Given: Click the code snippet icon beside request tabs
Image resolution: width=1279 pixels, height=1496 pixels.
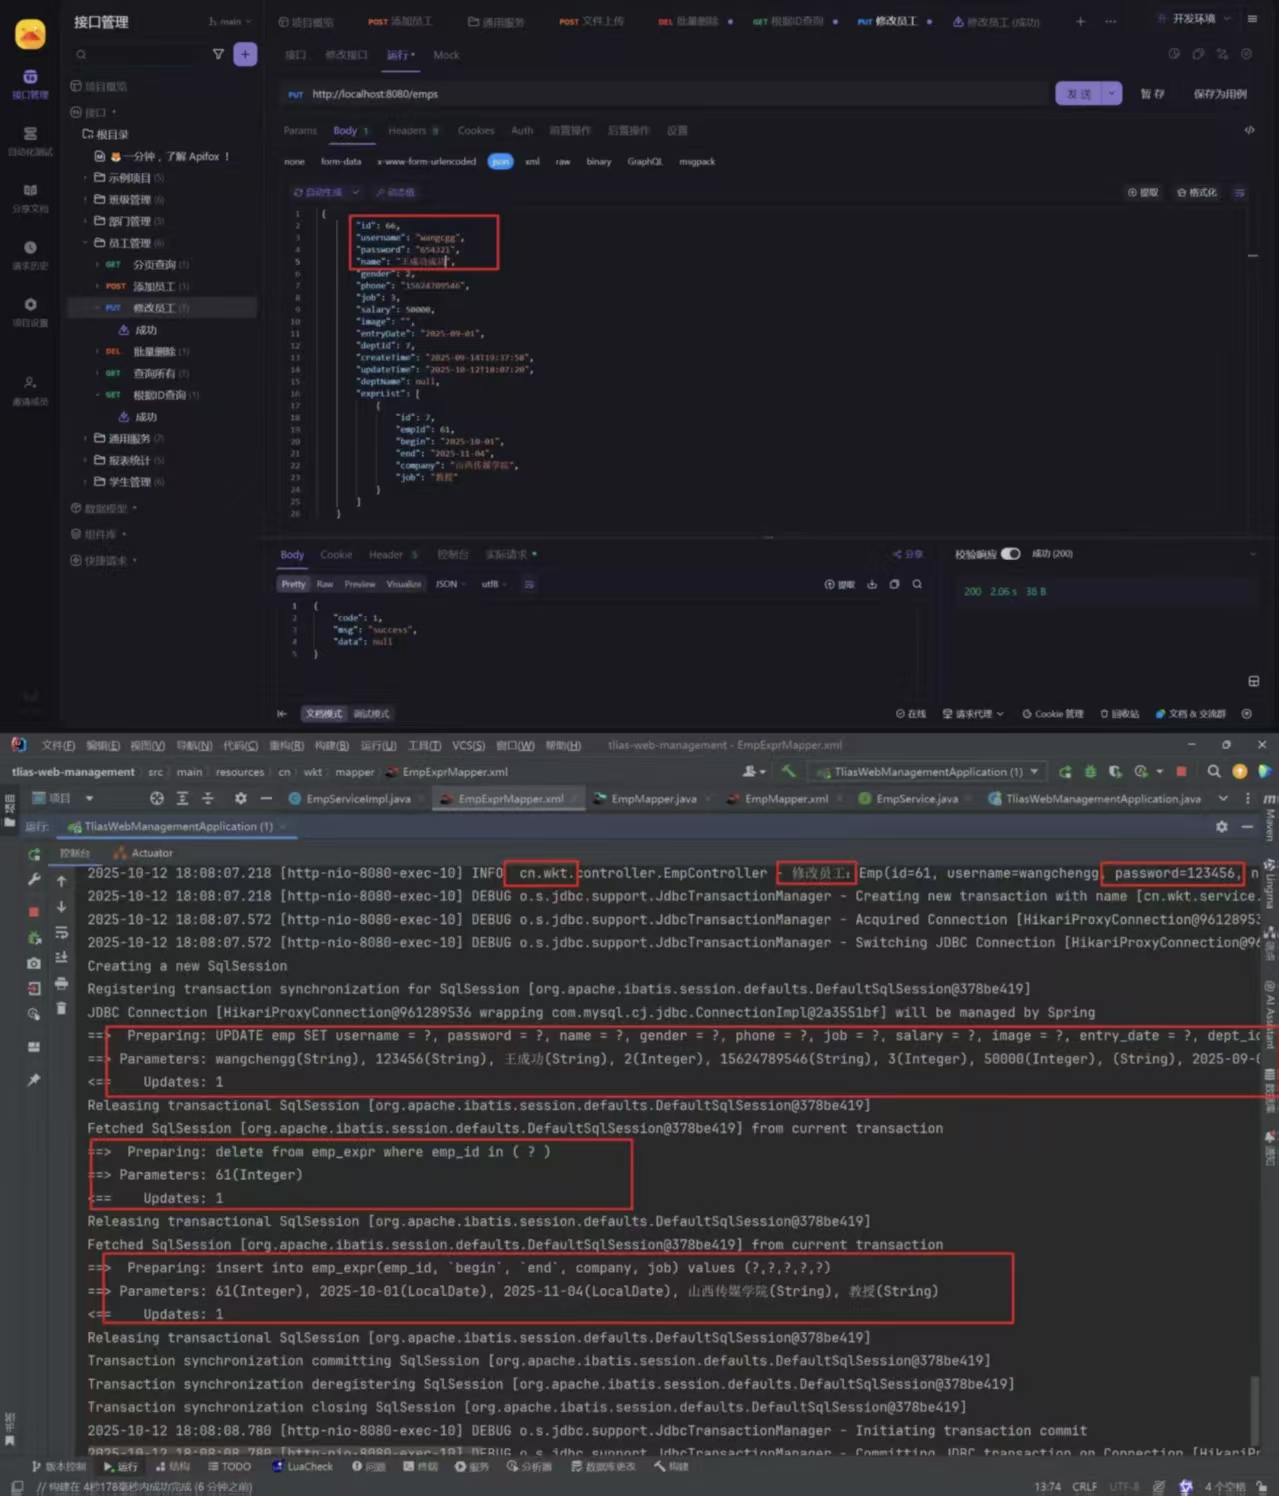Looking at the screenshot, I should point(1249,130).
